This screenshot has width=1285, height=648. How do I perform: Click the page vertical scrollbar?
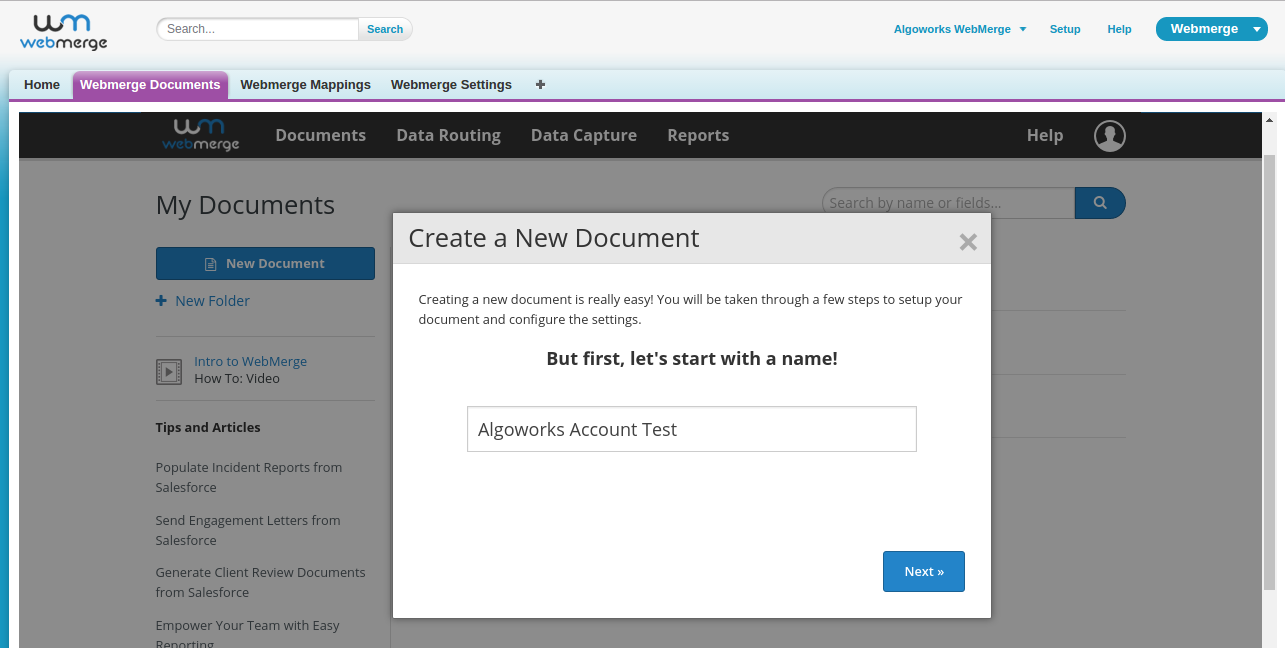click(1269, 370)
